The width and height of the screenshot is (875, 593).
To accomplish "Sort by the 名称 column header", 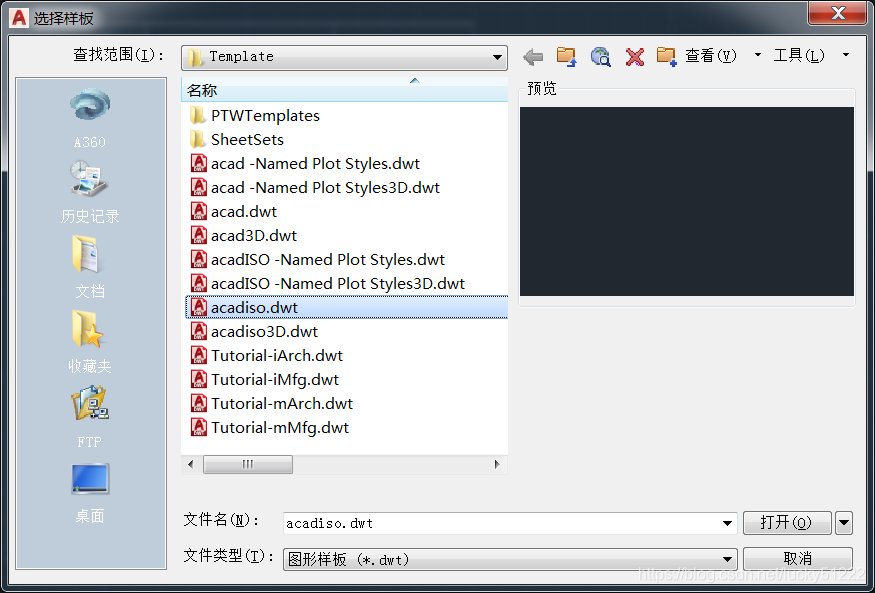I will pos(344,90).
